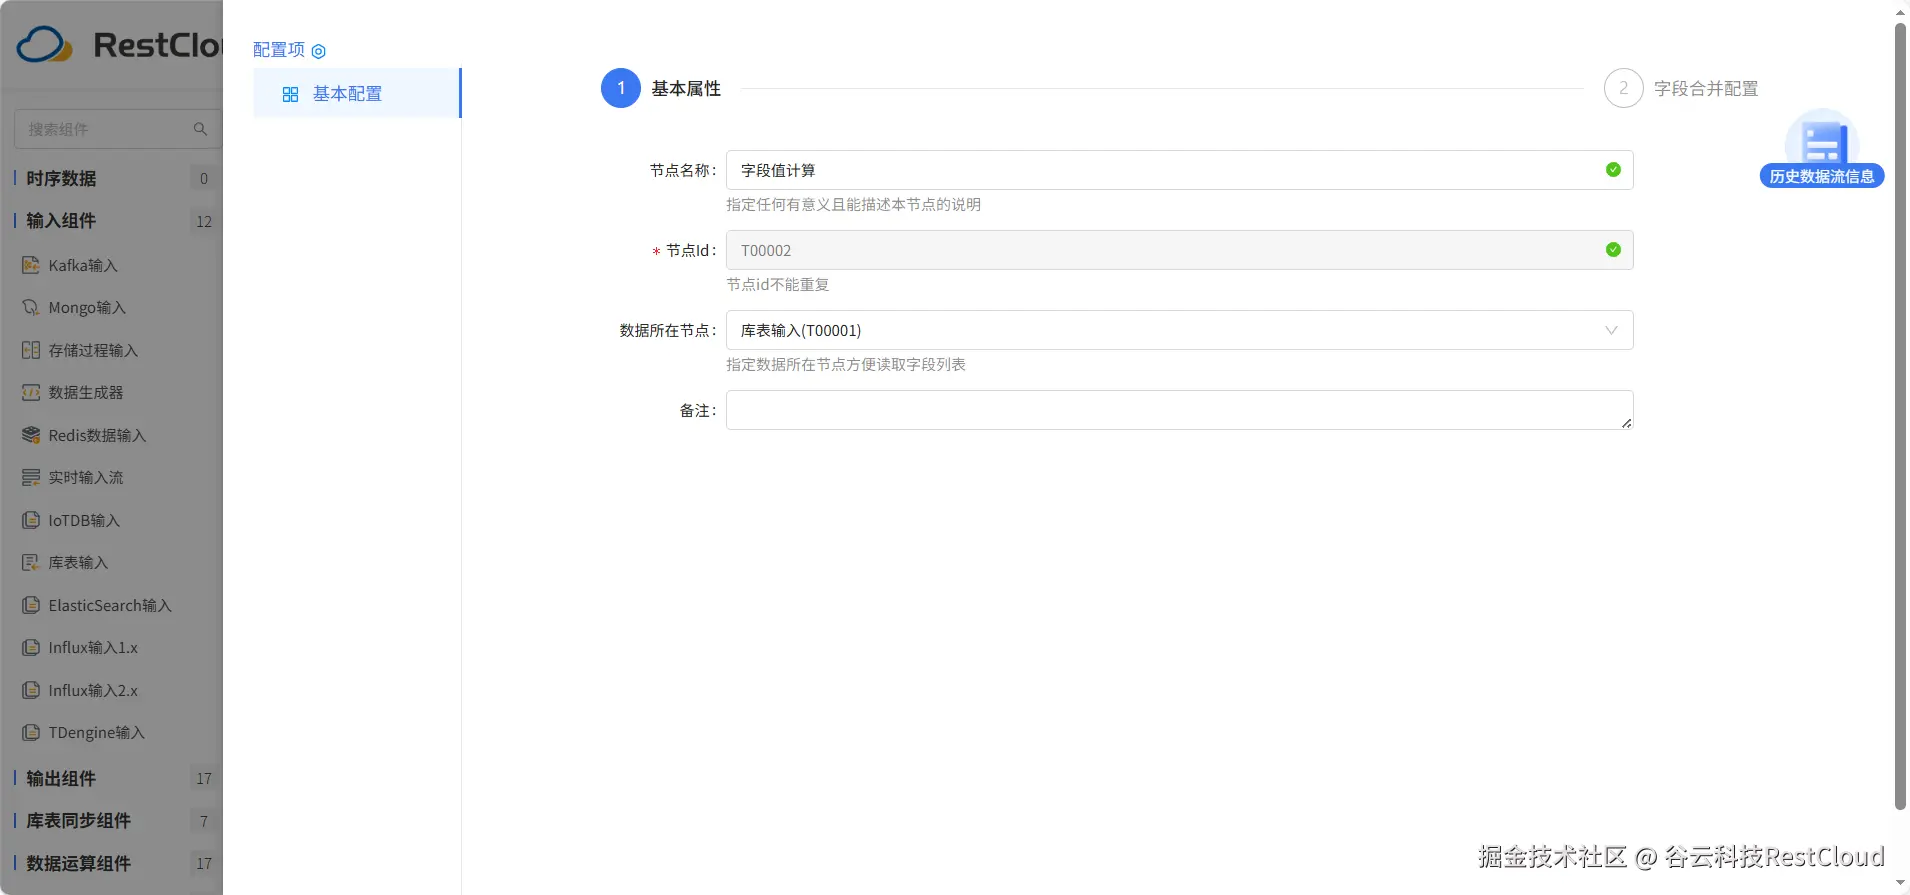Click the ElasticSearch输入 component icon

pyautogui.click(x=31, y=605)
